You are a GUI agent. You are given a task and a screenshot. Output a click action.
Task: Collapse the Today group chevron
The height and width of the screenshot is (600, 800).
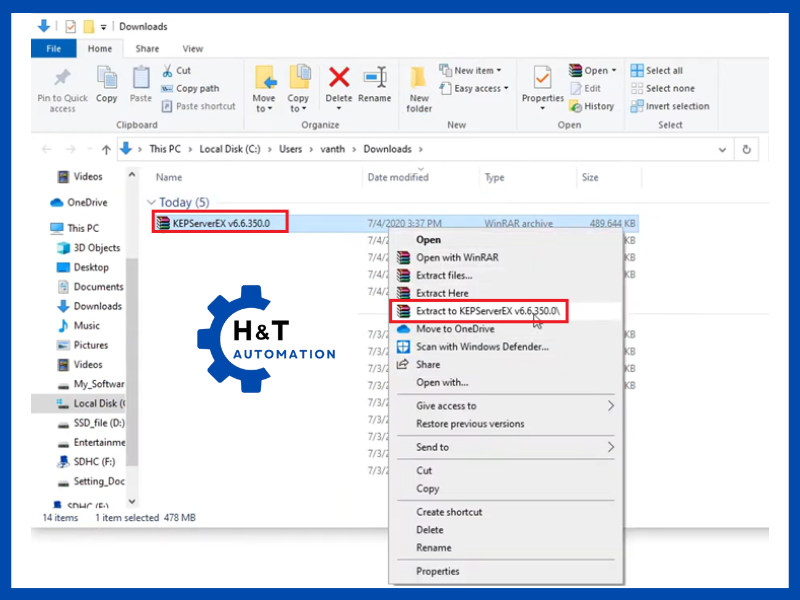pos(151,203)
